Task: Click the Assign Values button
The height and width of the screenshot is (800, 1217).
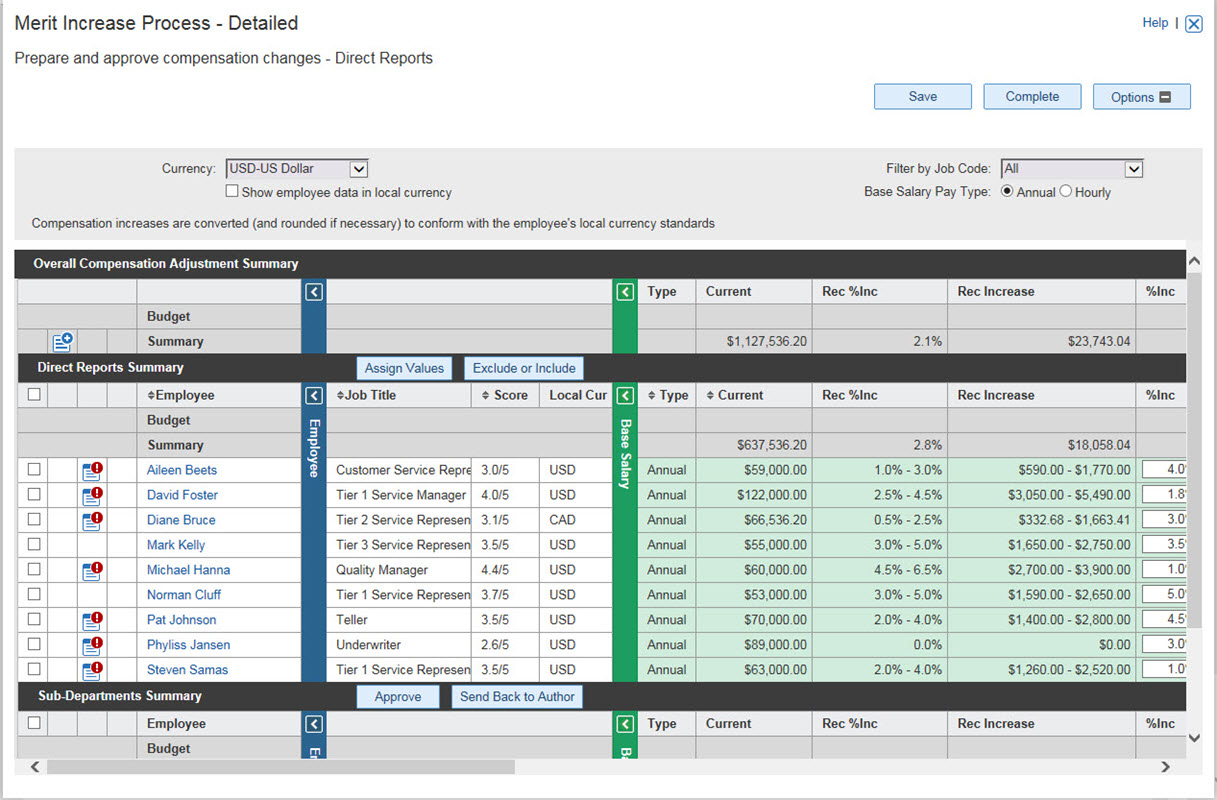Action: click(404, 368)
